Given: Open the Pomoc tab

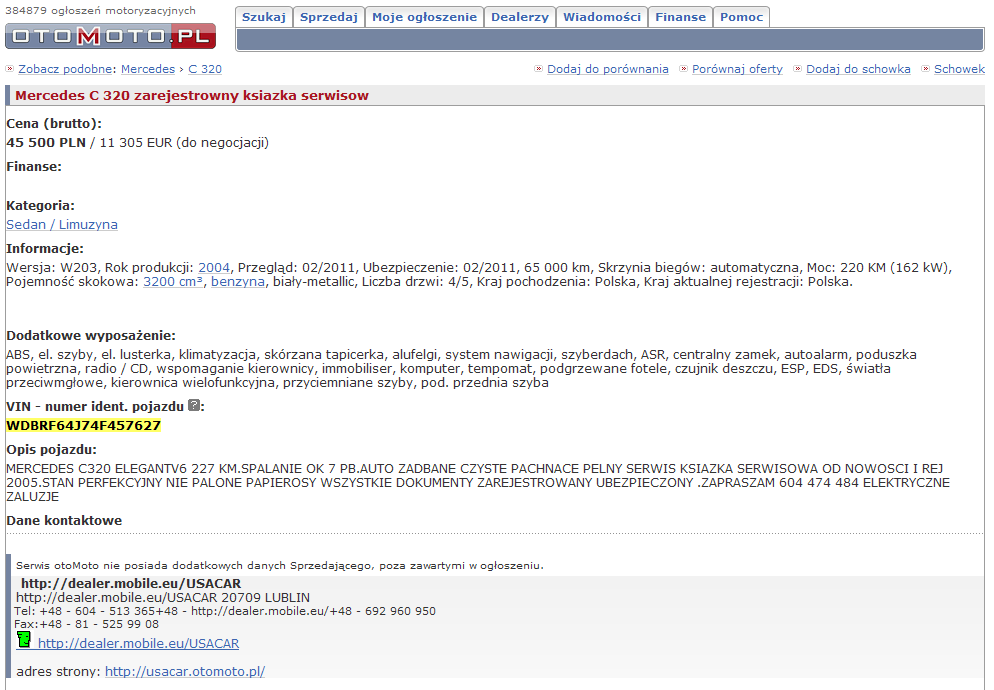Looking at the screenshot, I should pos(741,17).
